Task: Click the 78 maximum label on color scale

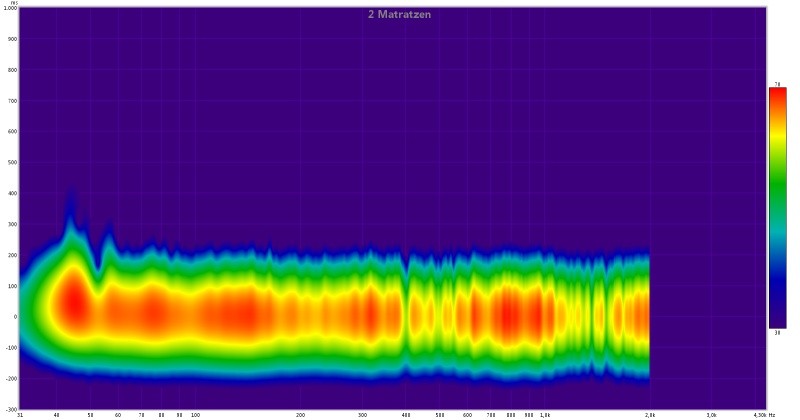Action: (x=777, y=85)
